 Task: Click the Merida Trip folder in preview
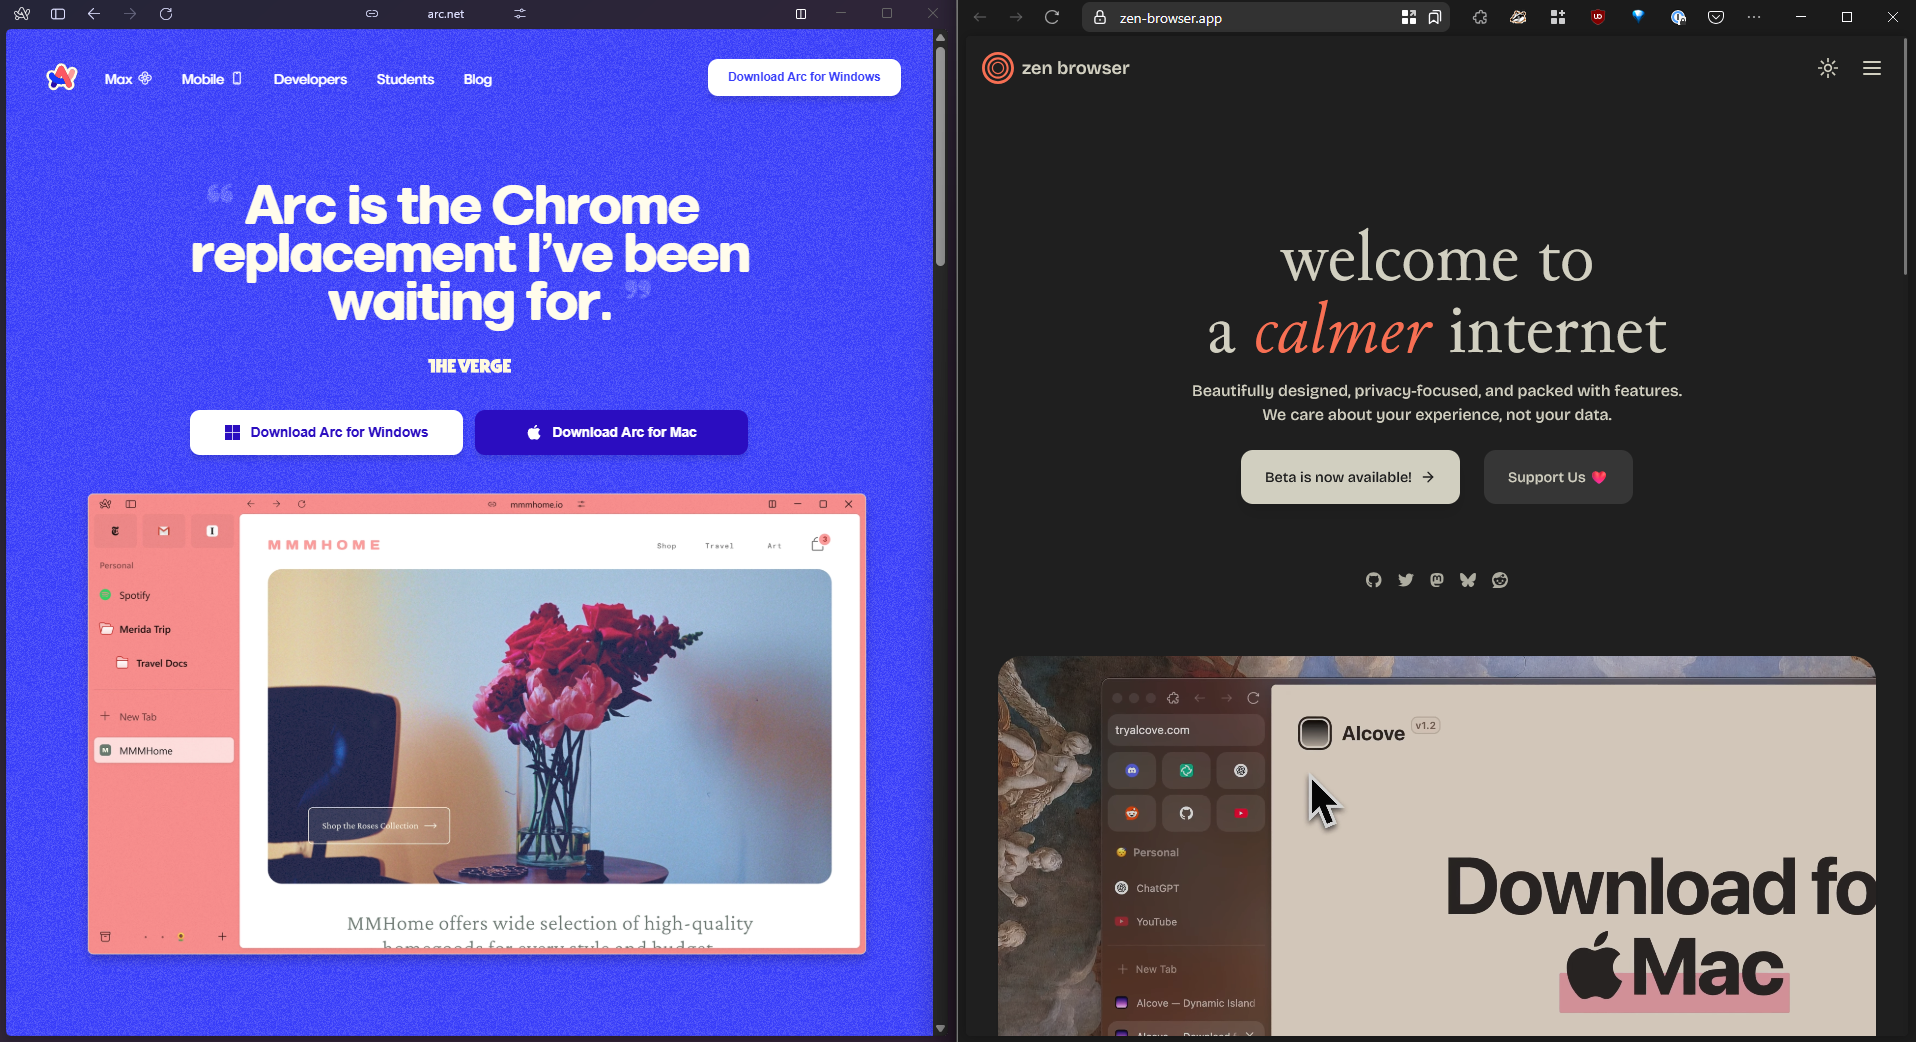(x=164, y=629)
